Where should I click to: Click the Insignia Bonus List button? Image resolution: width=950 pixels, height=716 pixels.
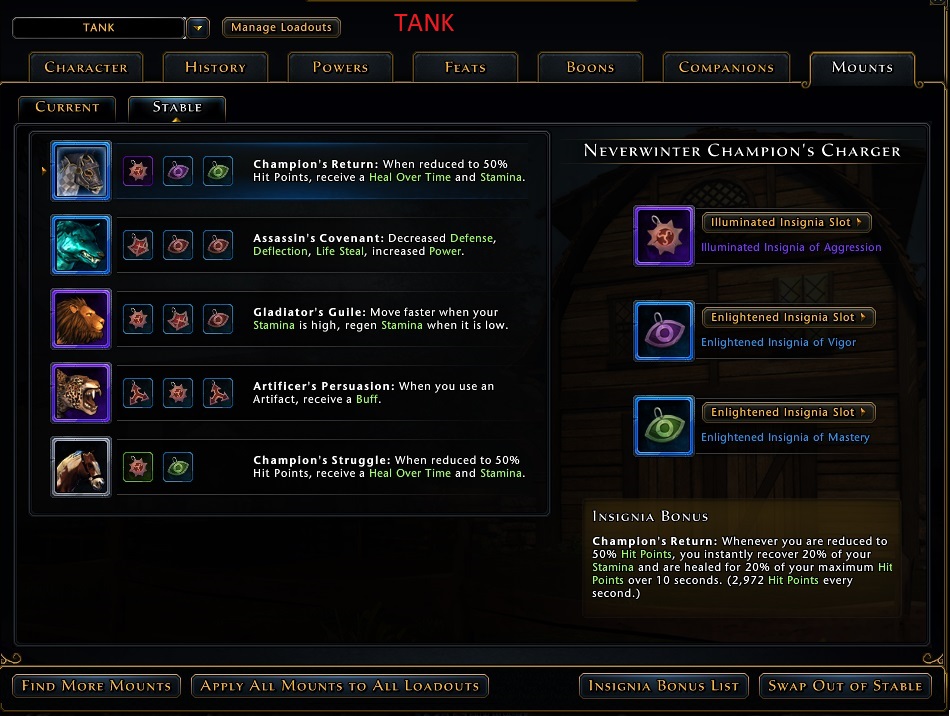click(x=664, y=686)
